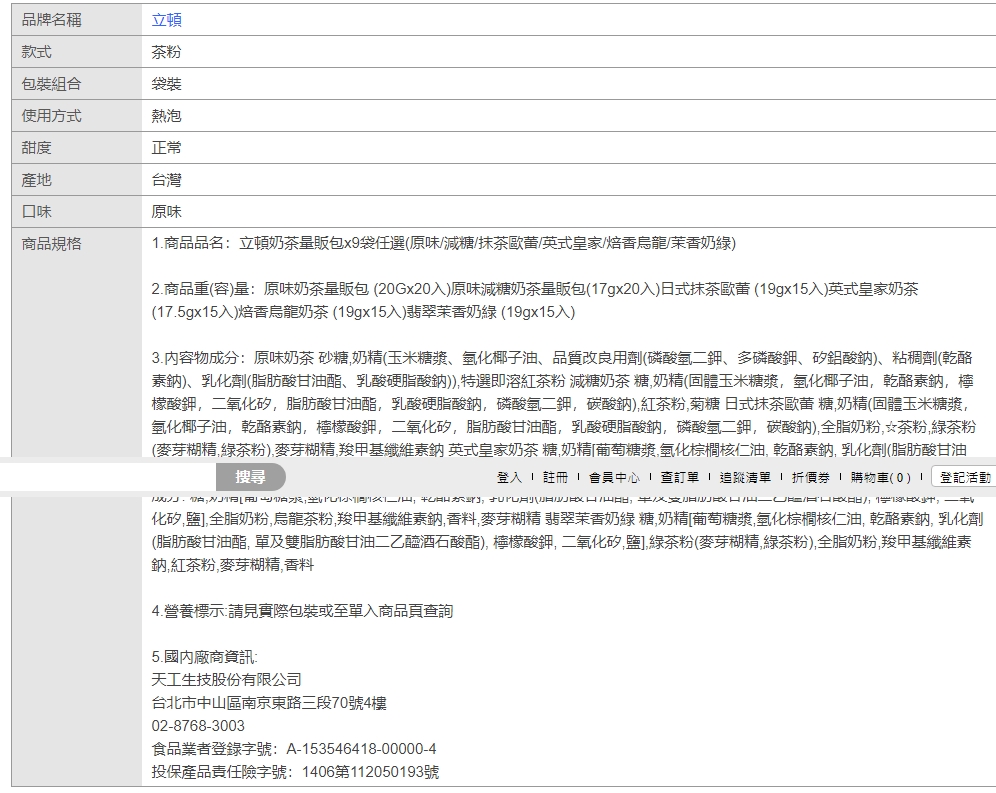Click the 投保產品責任險字號 insurance line
Image resolution: width=996 pixels, height=793 pixels.
(295, 772)
